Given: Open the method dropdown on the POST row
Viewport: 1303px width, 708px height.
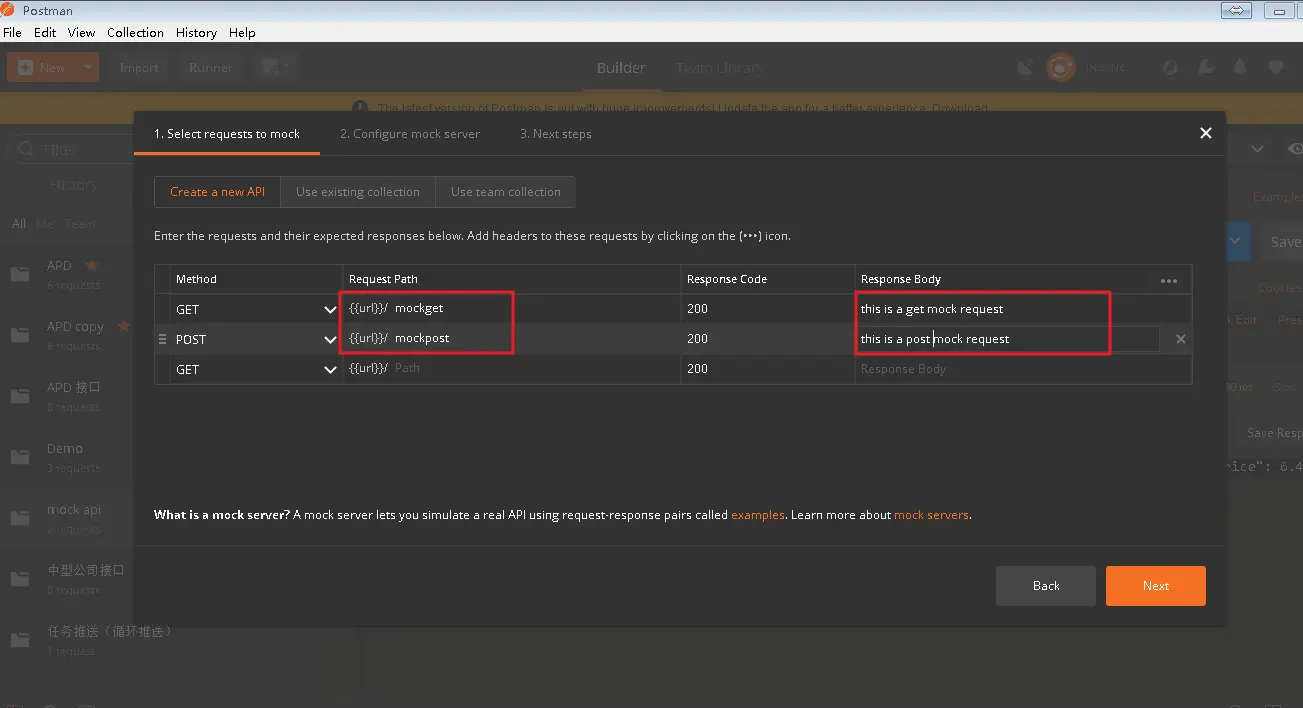Looking at the screenshot, I should pyautogui.click(x=330, y=340).
